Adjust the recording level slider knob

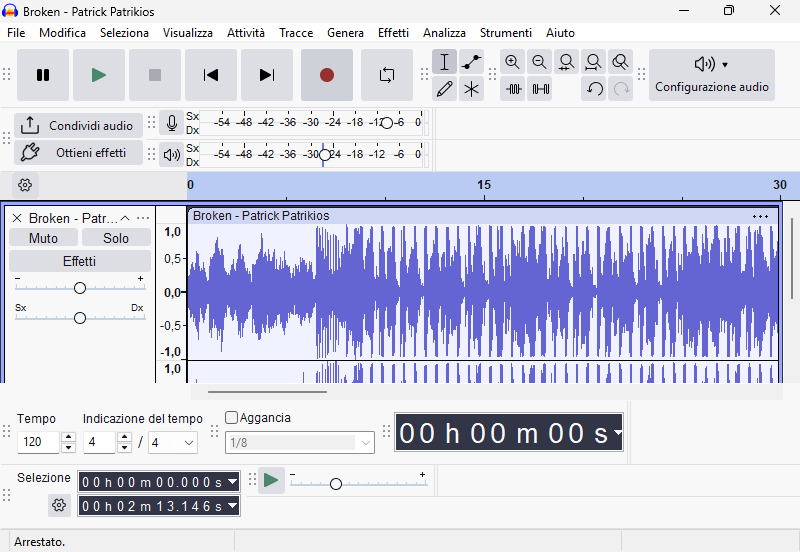tap(387, 123)
